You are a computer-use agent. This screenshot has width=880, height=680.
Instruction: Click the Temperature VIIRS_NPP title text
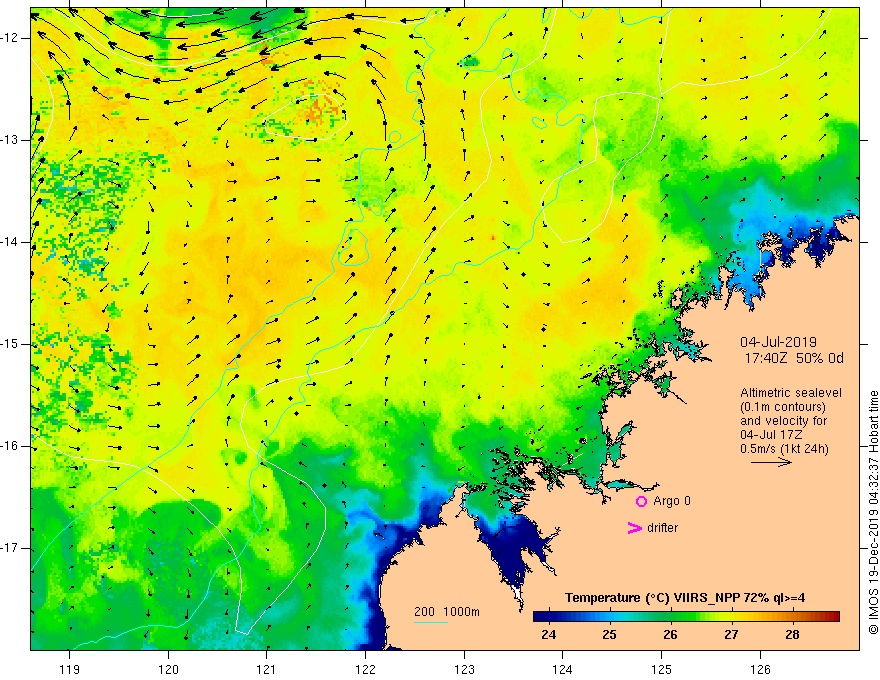click(x=685, y=598)
